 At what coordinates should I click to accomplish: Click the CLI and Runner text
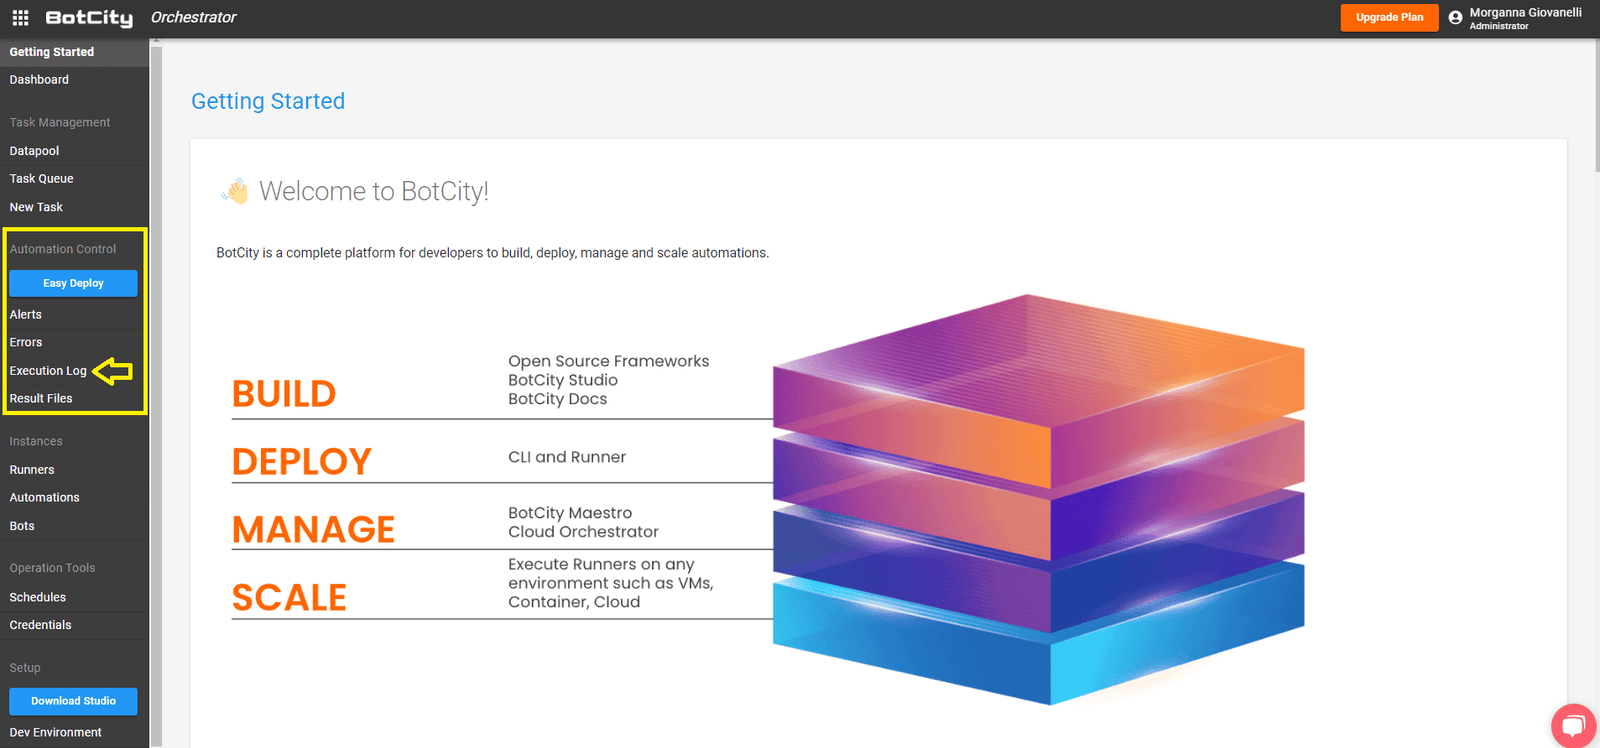tap(567, 457)
